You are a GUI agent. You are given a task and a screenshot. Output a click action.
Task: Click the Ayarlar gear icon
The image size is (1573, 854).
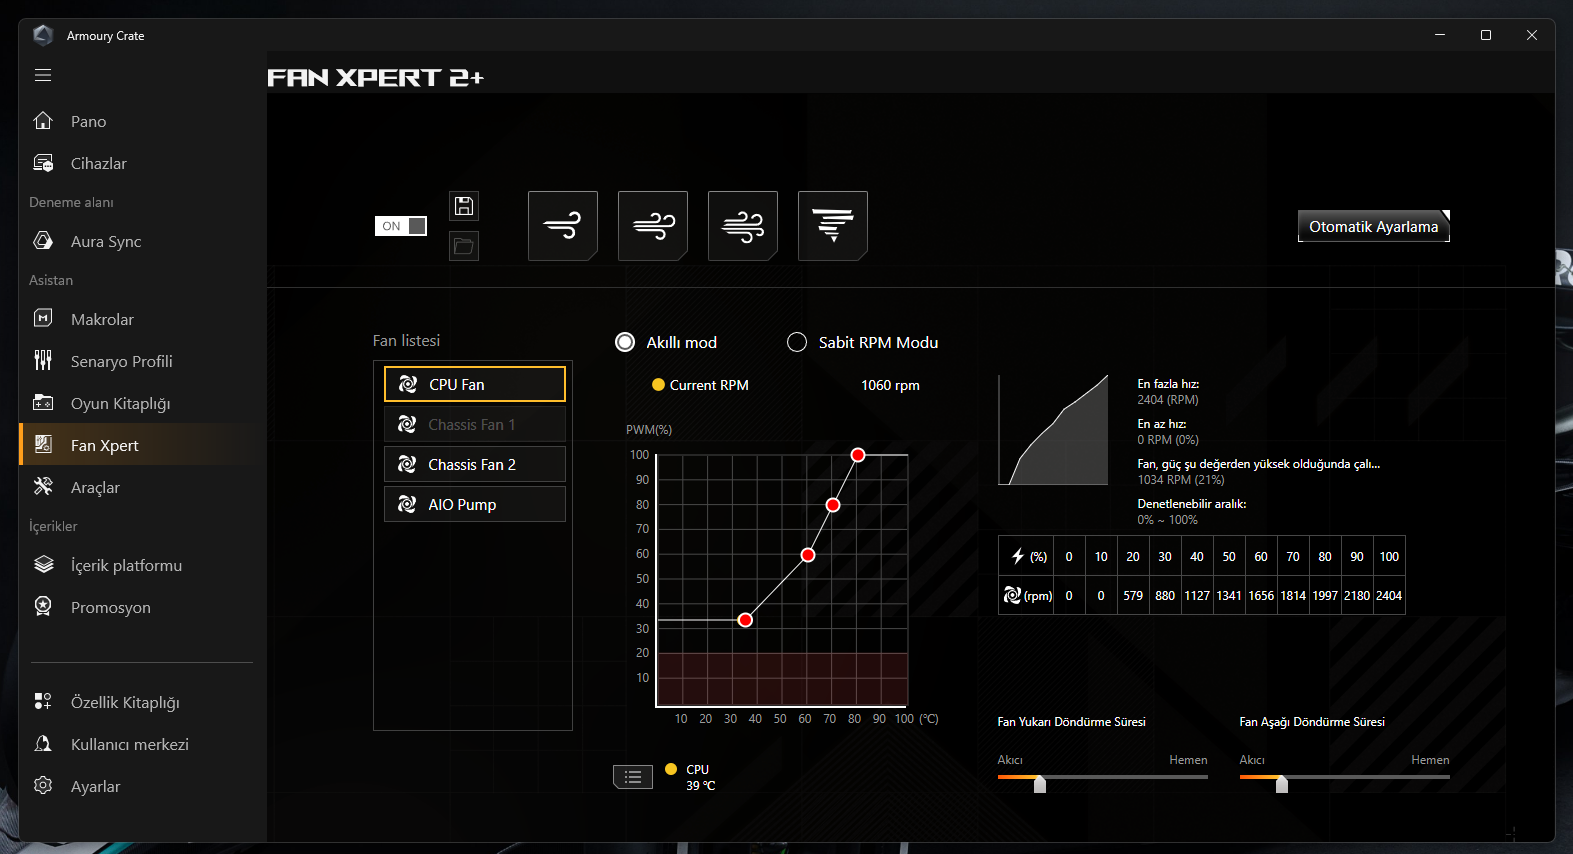click(43, 786)
